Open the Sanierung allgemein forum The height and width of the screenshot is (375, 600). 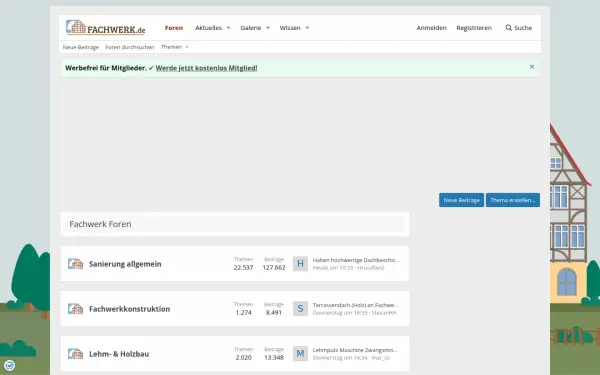125,264
